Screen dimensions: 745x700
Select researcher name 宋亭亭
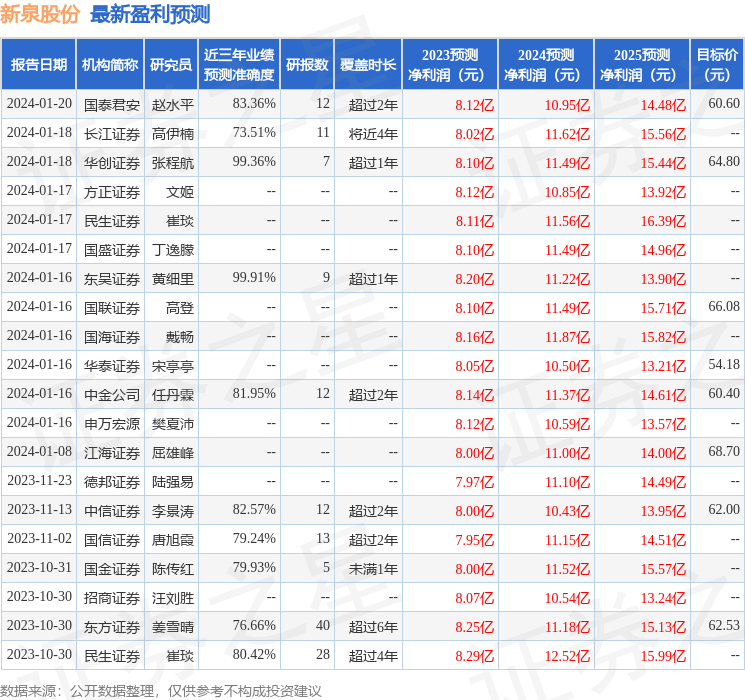[173, 366]
